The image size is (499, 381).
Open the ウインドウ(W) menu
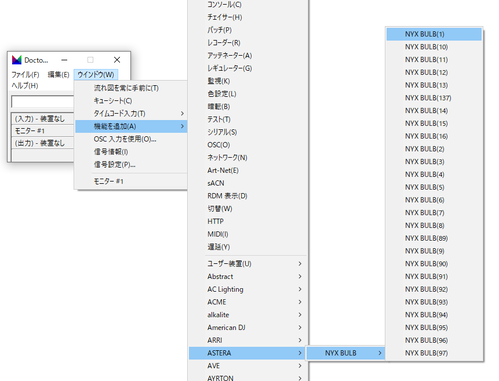pyautogui.click(x=96, y=74)
